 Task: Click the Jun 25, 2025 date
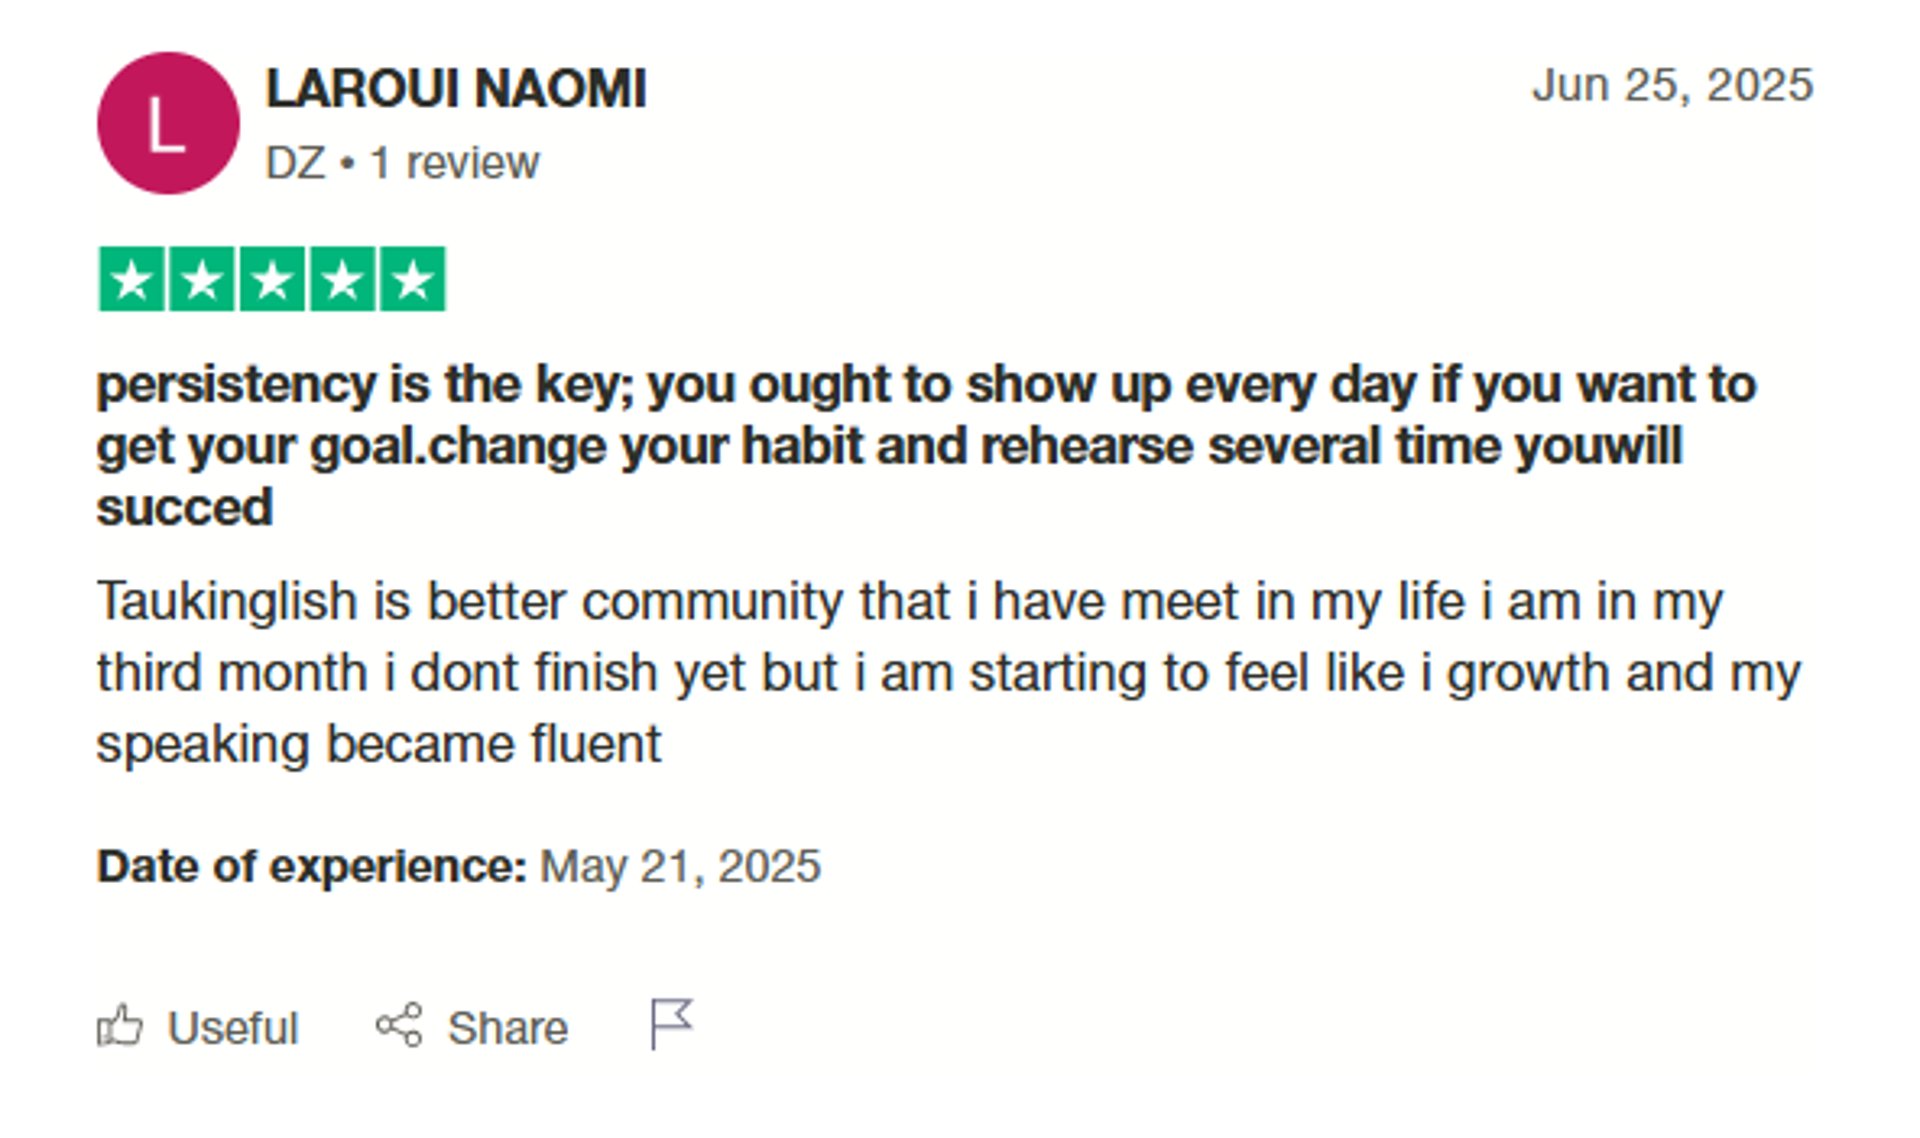1672,85
